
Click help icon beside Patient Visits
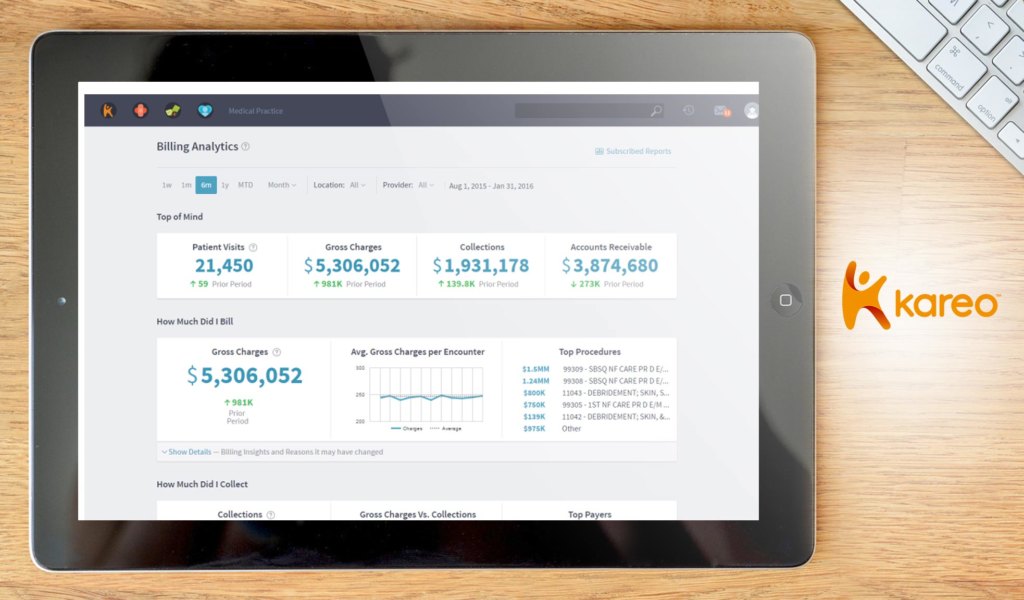point(253,247)
